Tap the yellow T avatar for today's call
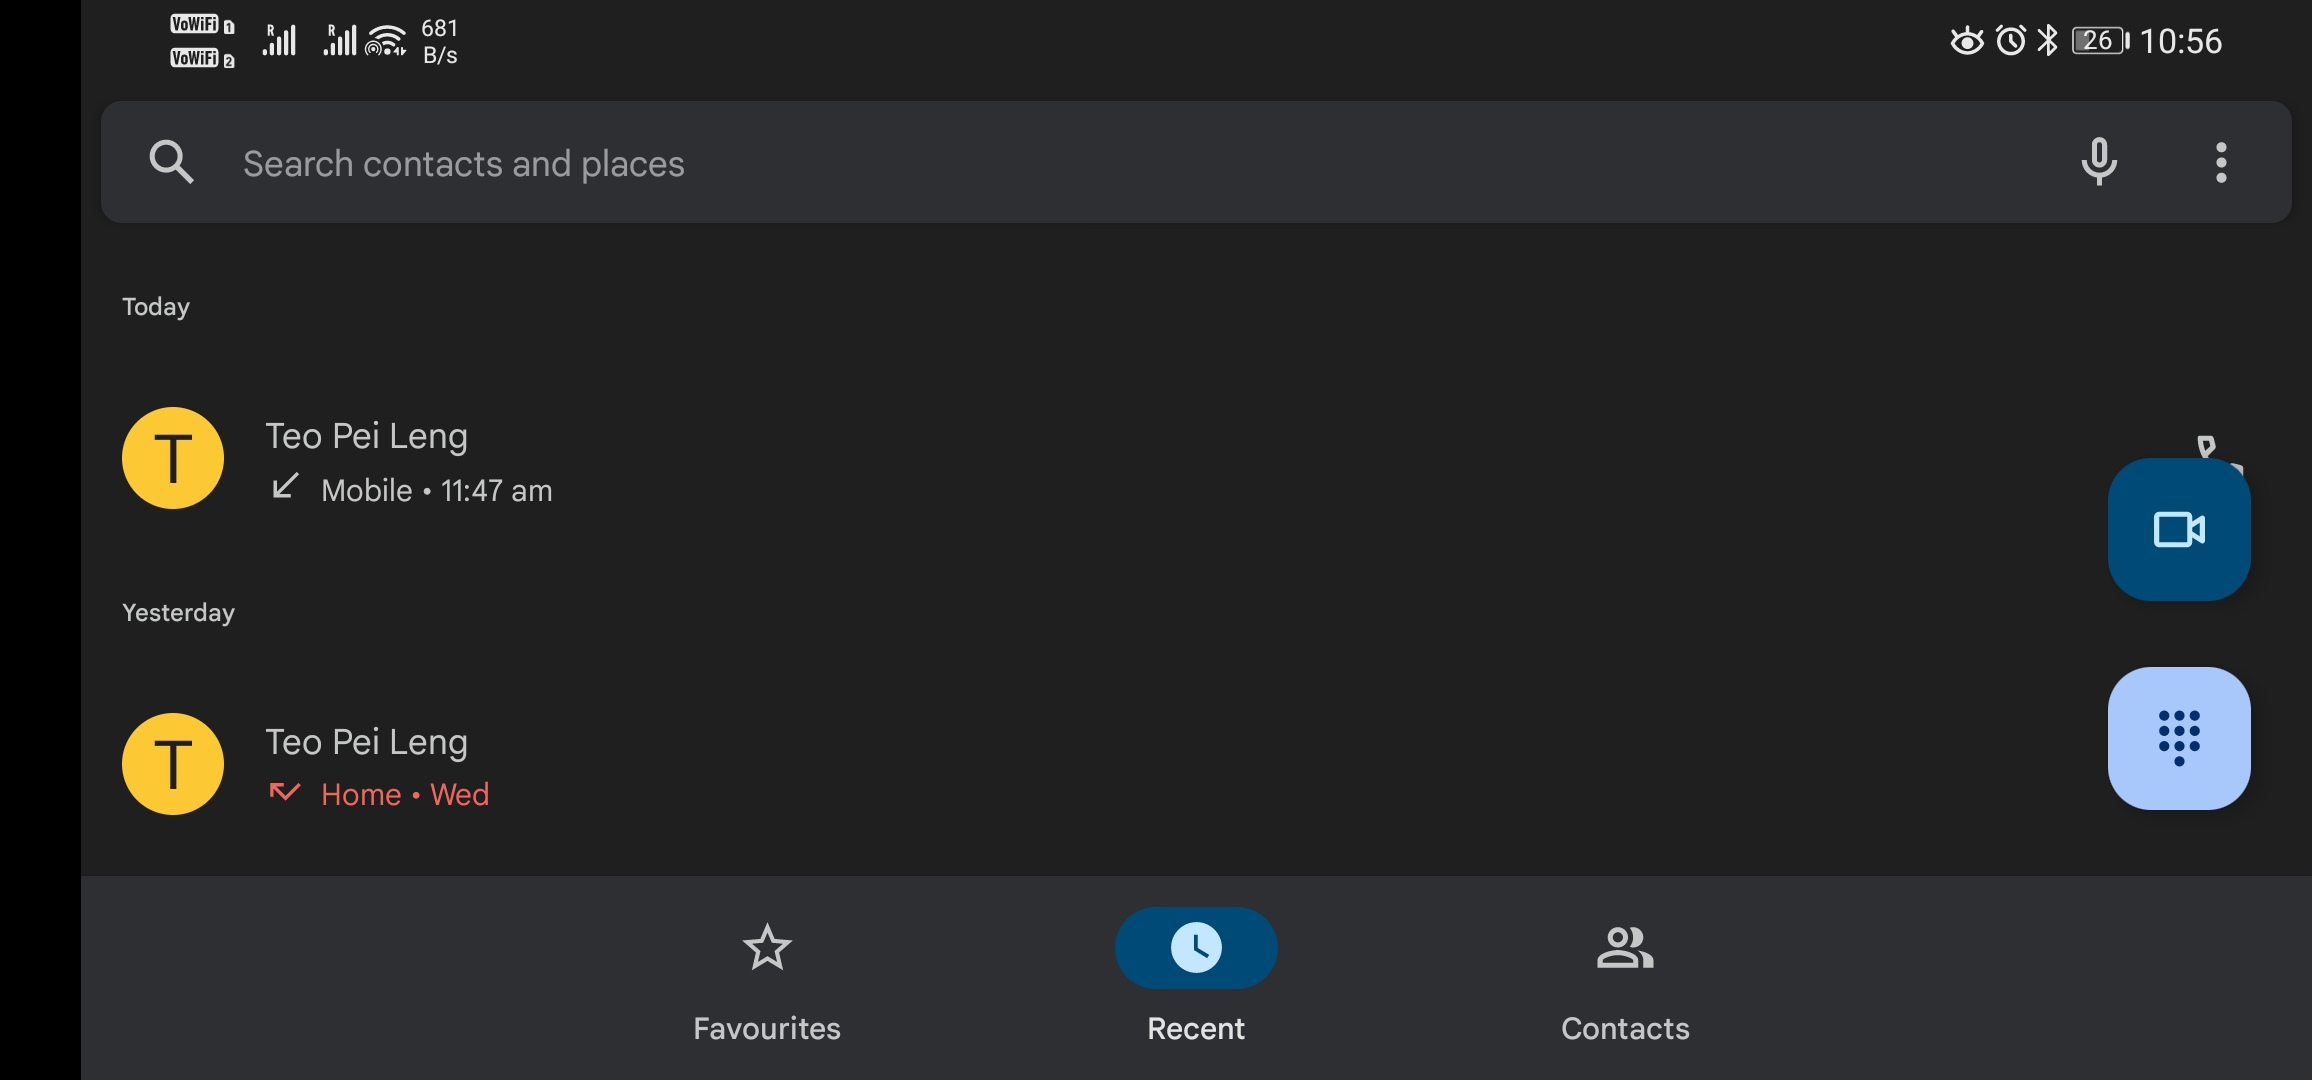This screenshot has height=1080, width=2312. 173,458
